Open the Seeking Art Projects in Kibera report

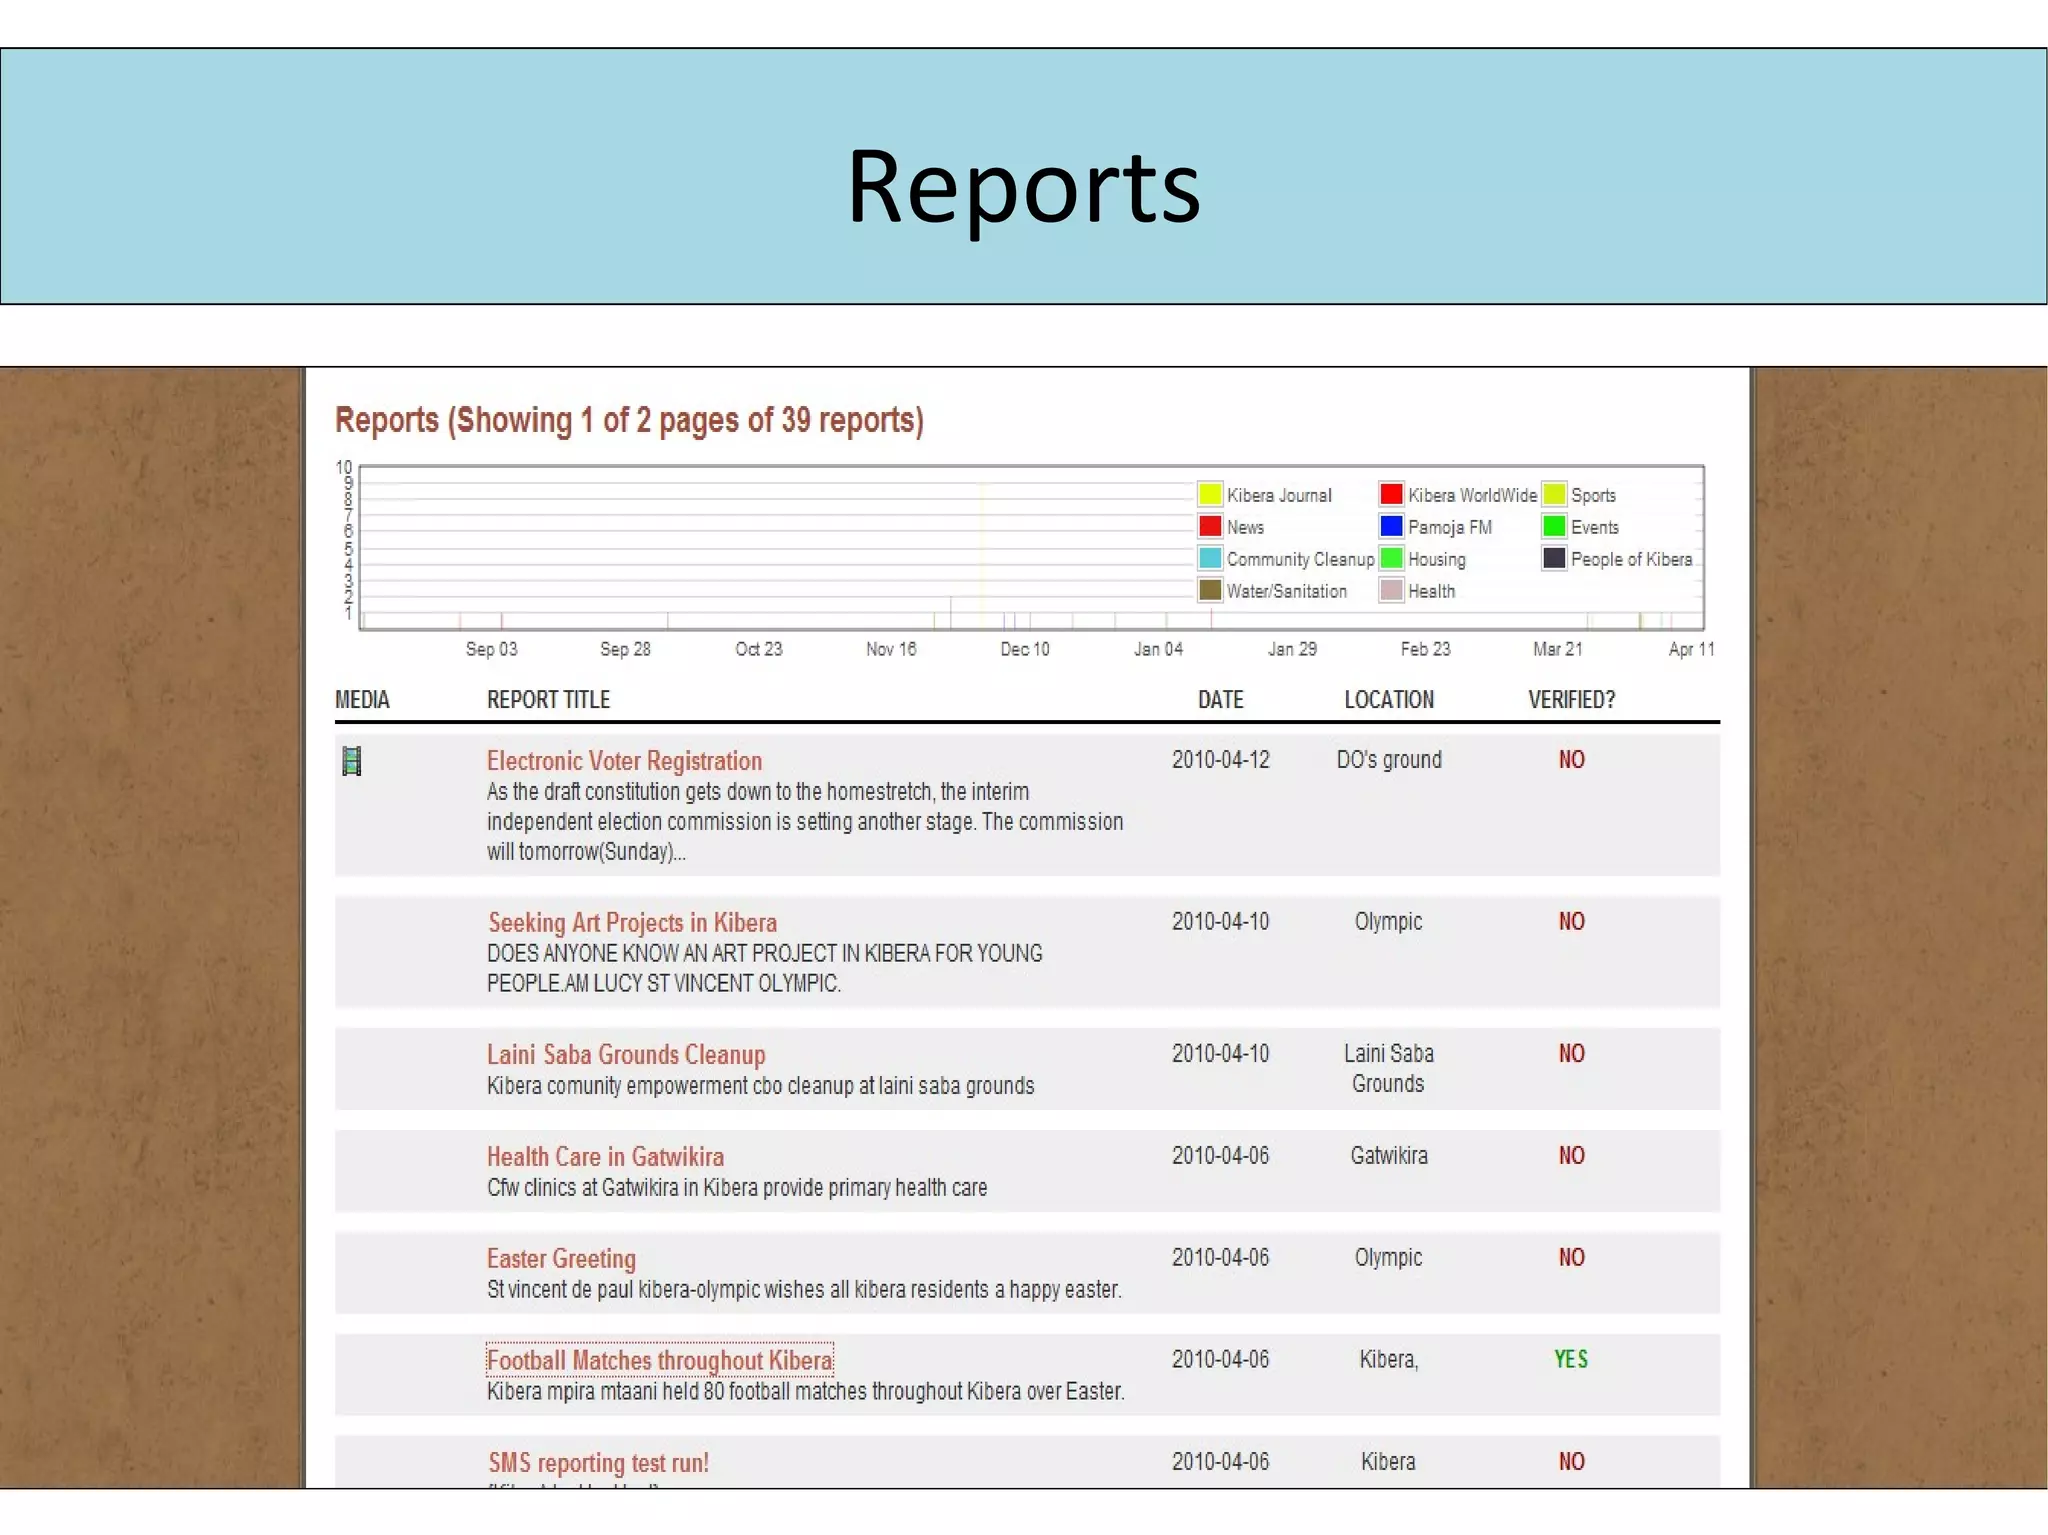click(x=632, y=923)
